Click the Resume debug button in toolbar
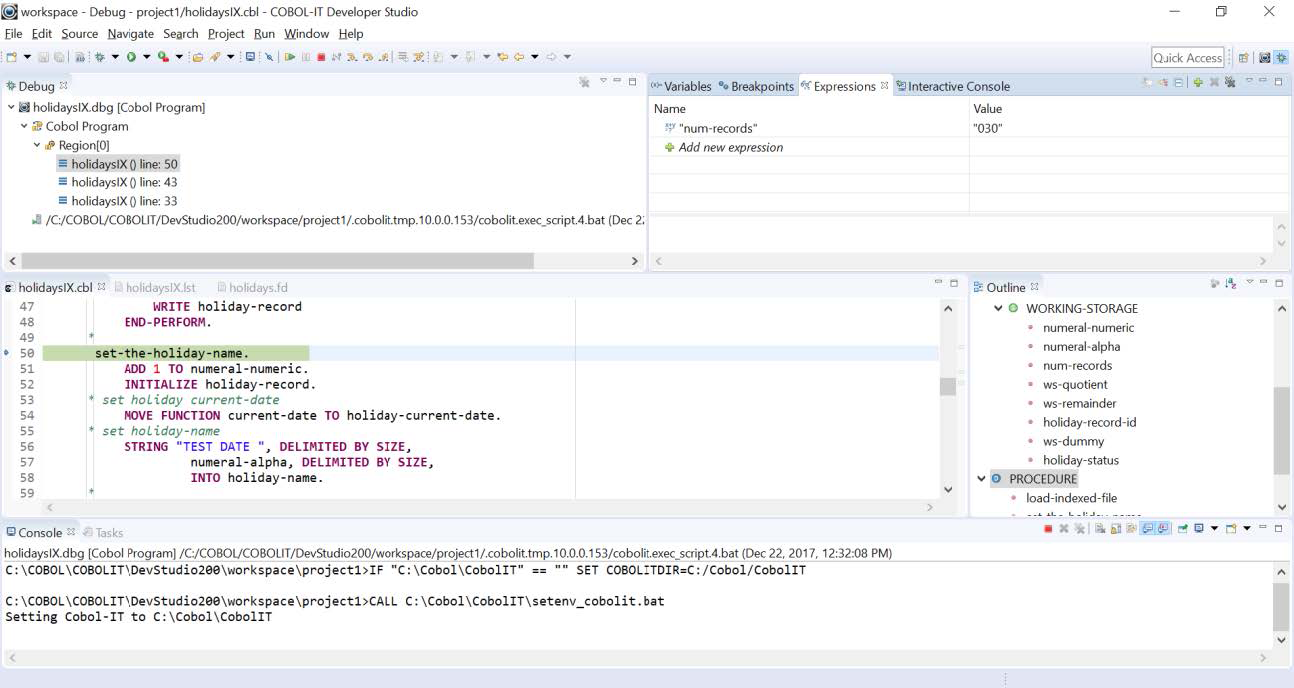The height and width of the screenshot is (688, 1294). (x=290, y=57)
